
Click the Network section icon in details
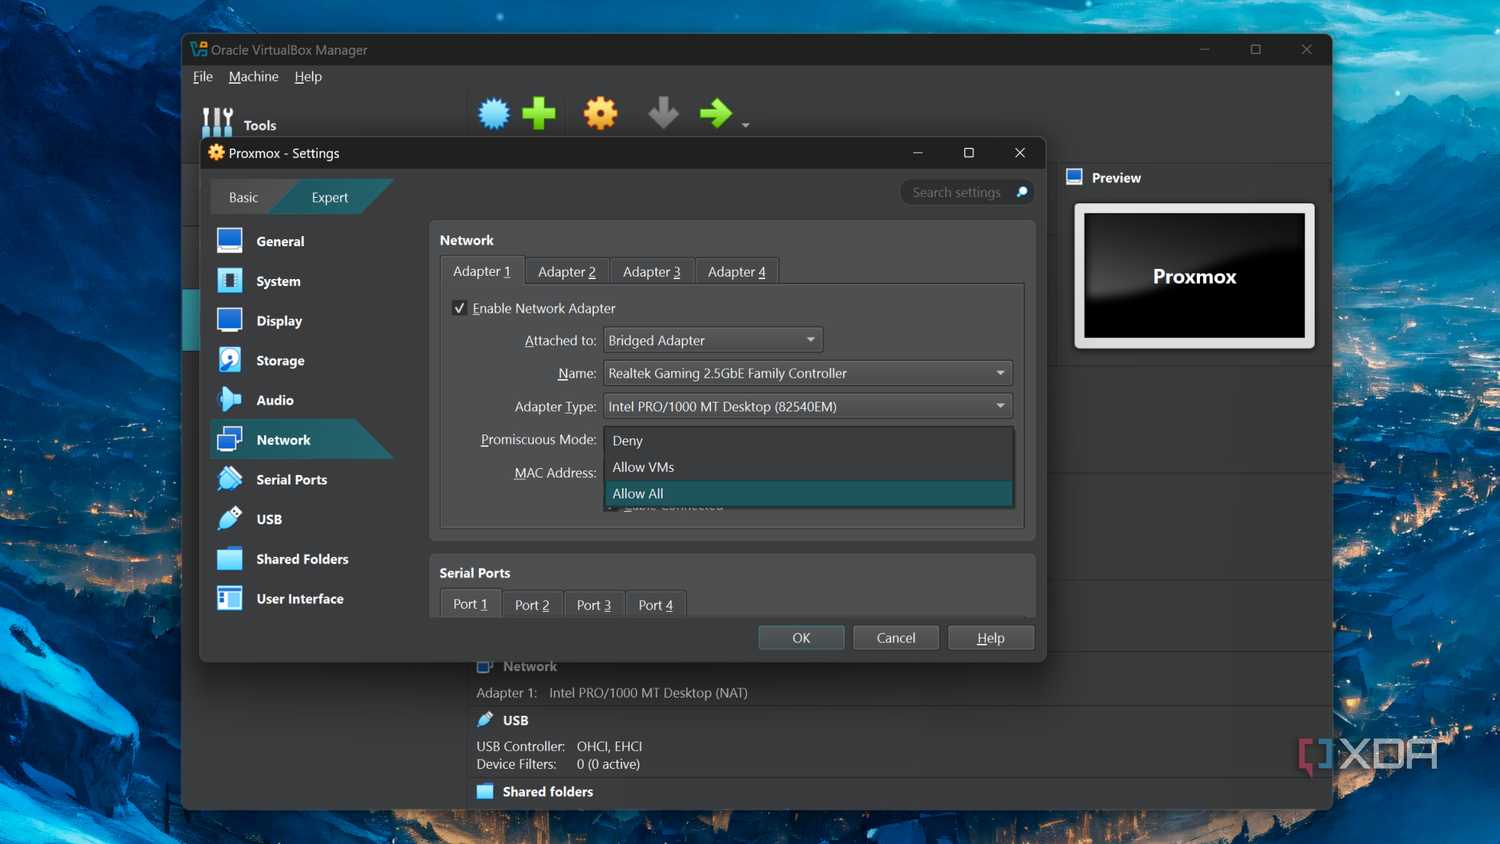click(x=485, y=666)
